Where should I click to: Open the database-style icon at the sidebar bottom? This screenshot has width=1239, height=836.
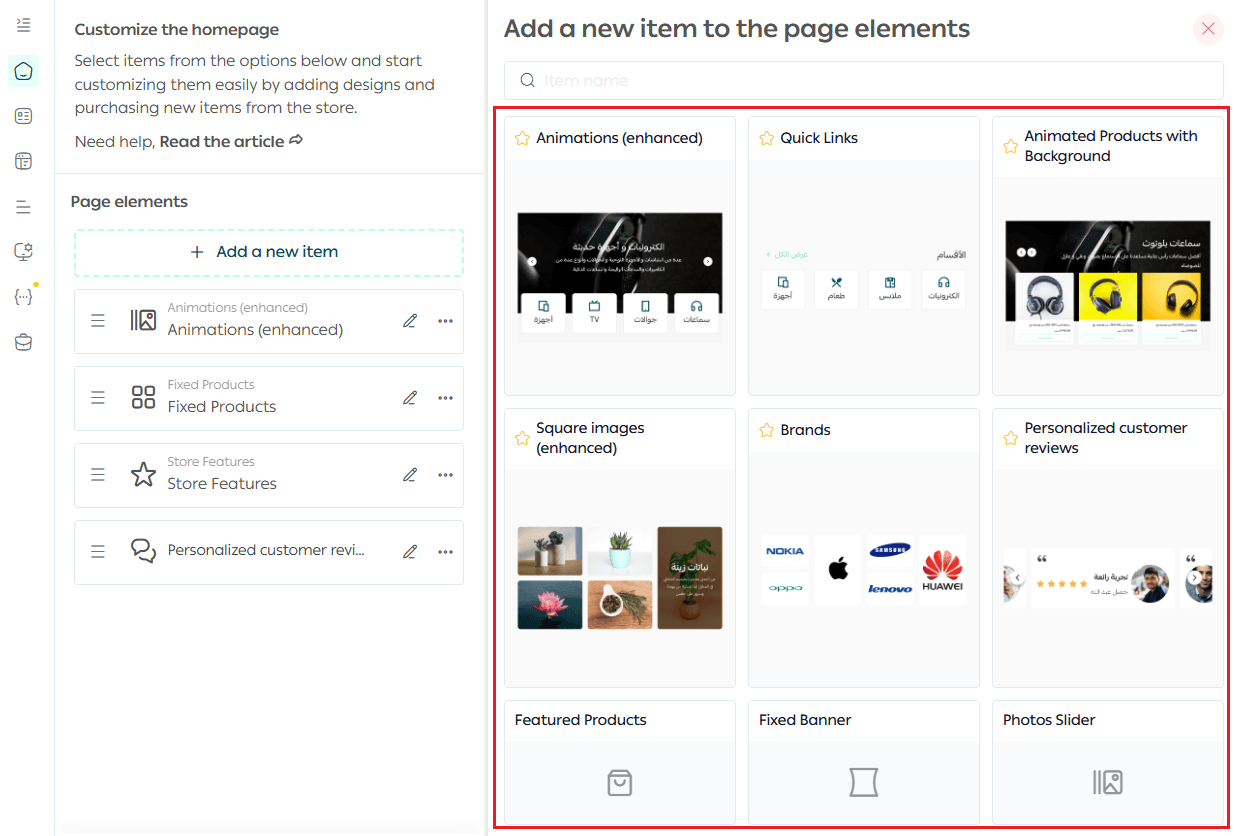pos(24,343)
